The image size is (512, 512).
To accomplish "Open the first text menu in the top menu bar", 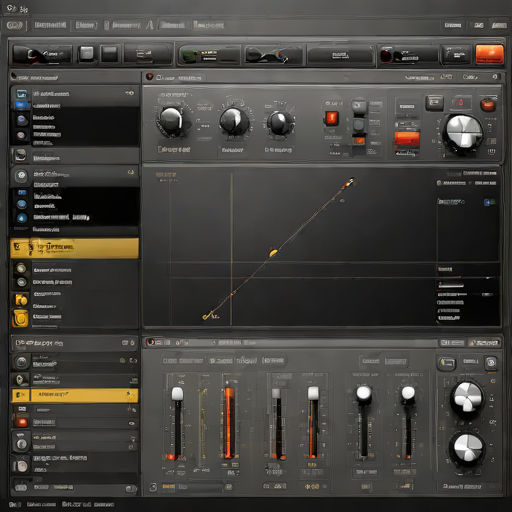I will [x=50, y=25].
